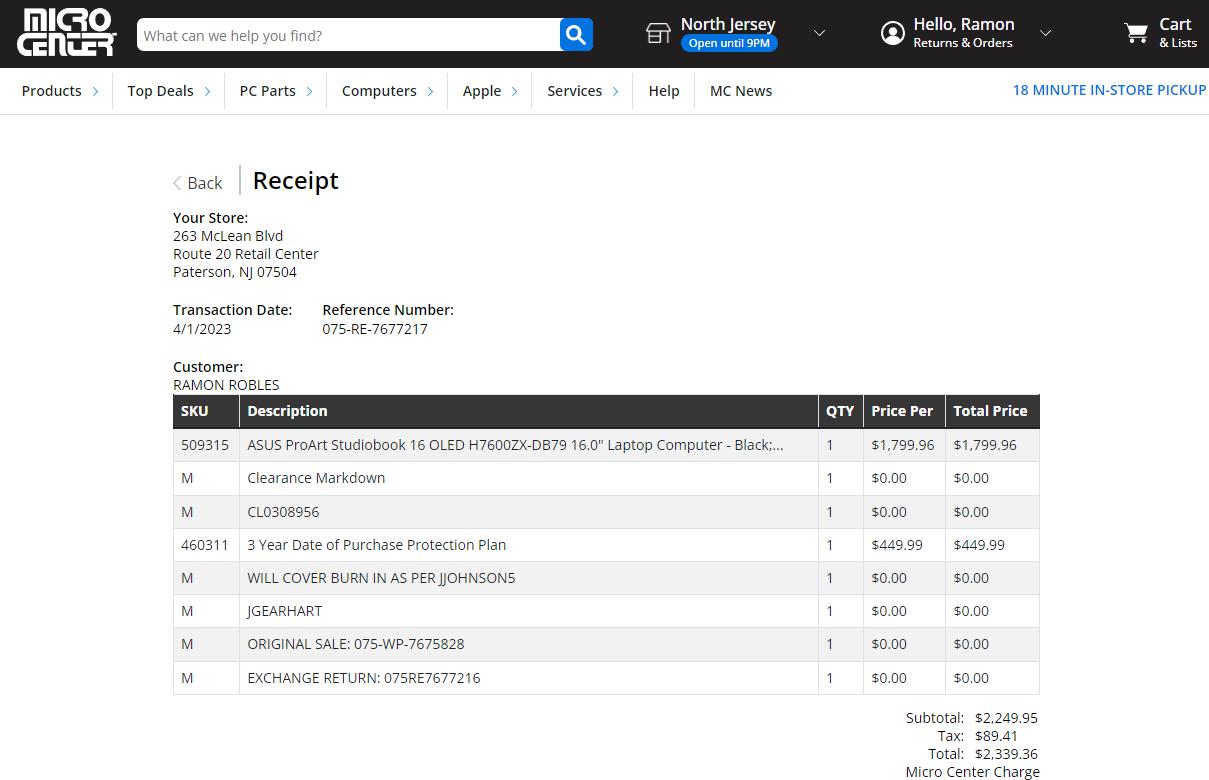Click the Price Per column header

(x=902, y=411)
